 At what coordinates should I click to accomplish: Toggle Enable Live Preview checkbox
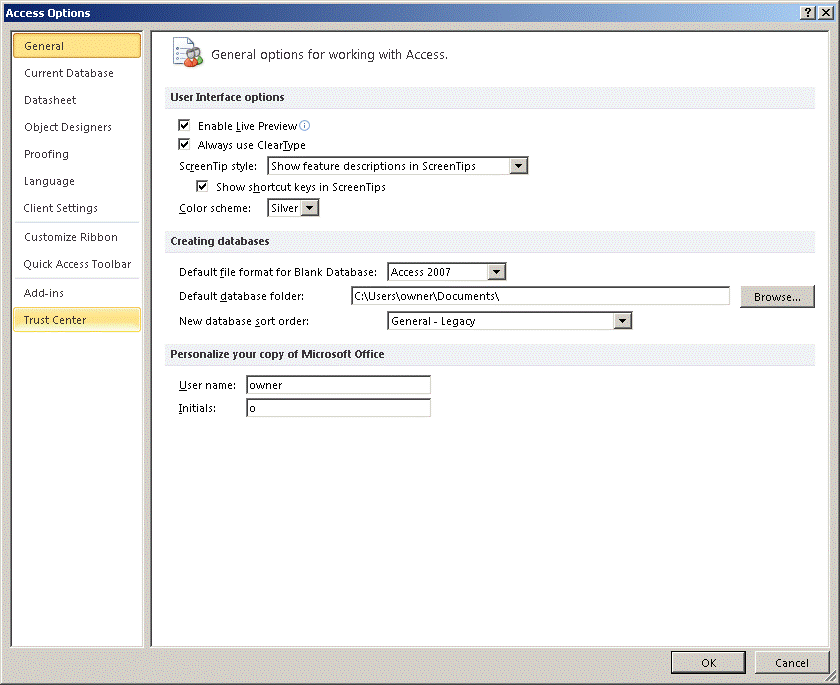(184, 126)
